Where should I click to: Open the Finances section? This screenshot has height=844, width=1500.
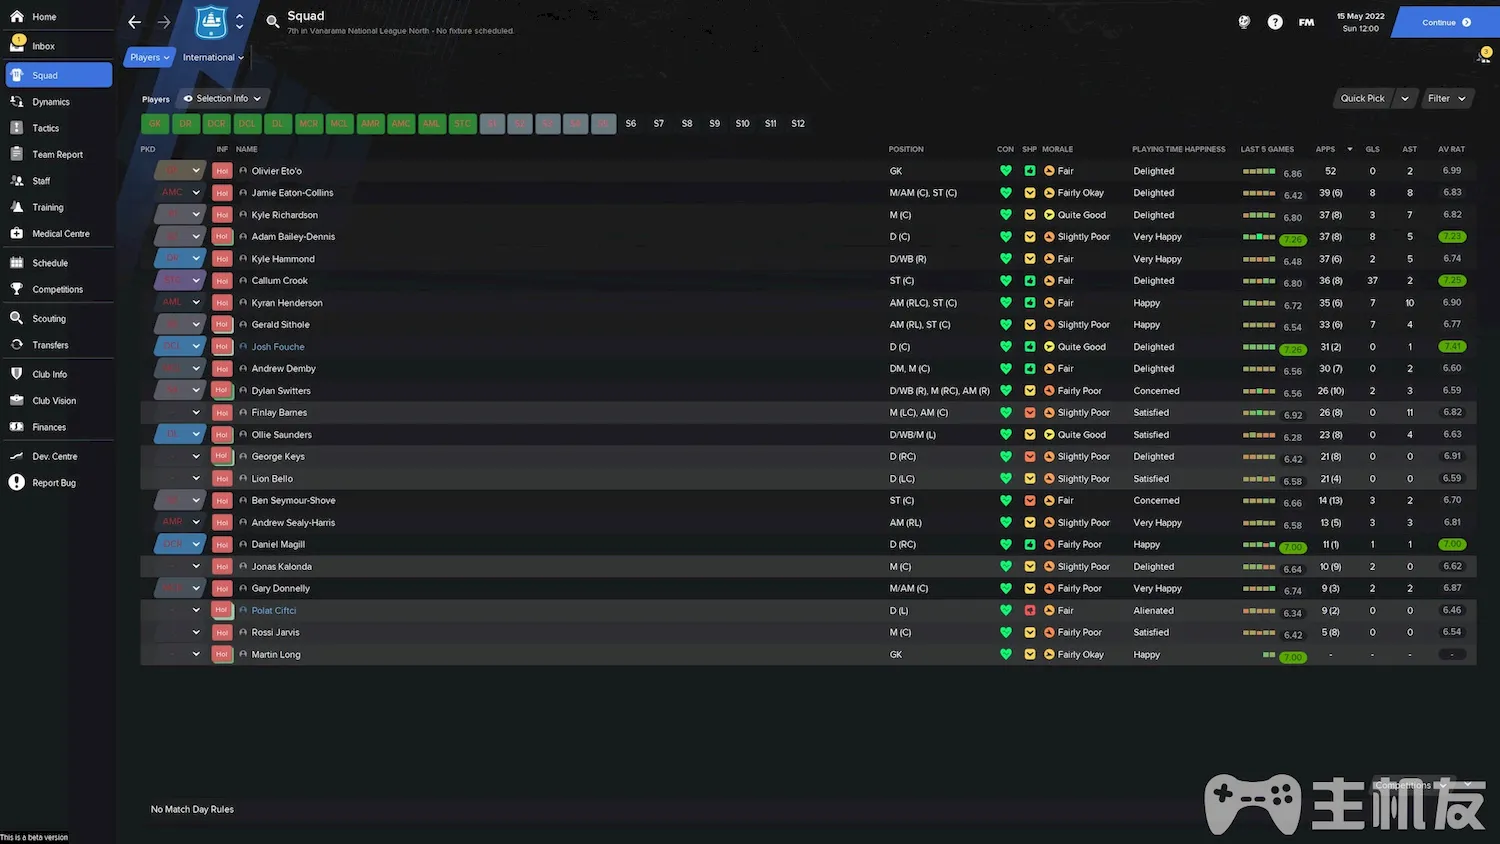click(x=49, y=427)
